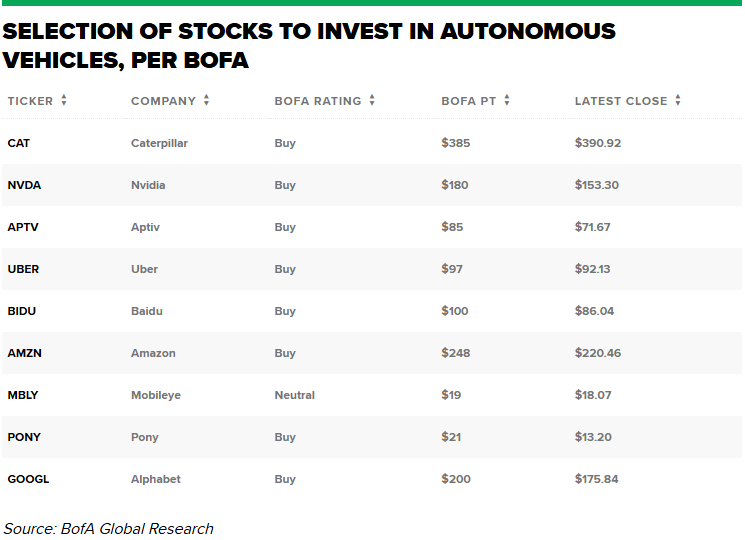Click the sort arrows beside Latest Close

tap(678, 100)
